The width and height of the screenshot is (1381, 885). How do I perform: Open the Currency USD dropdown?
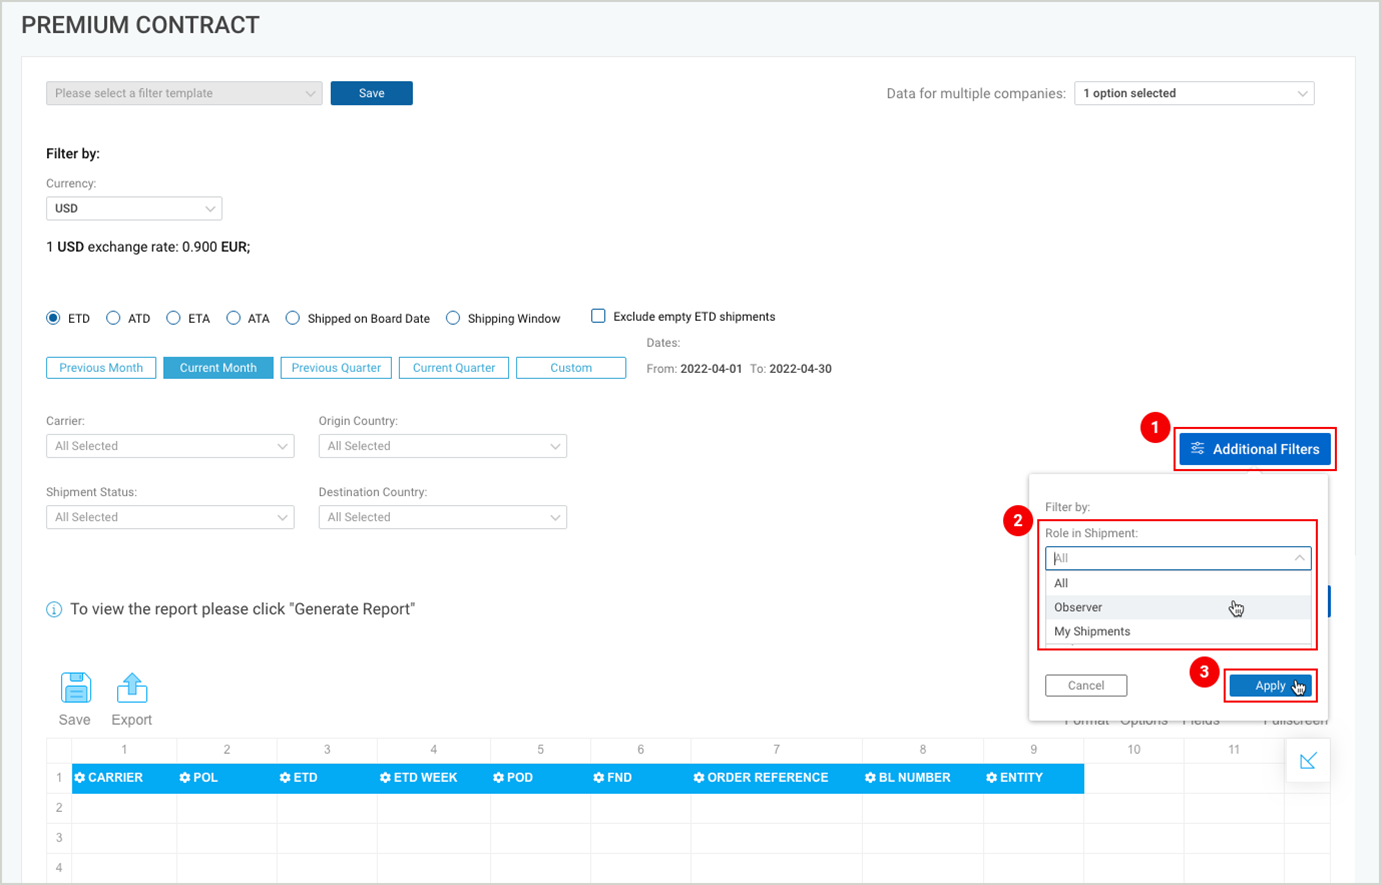point(134,208)
